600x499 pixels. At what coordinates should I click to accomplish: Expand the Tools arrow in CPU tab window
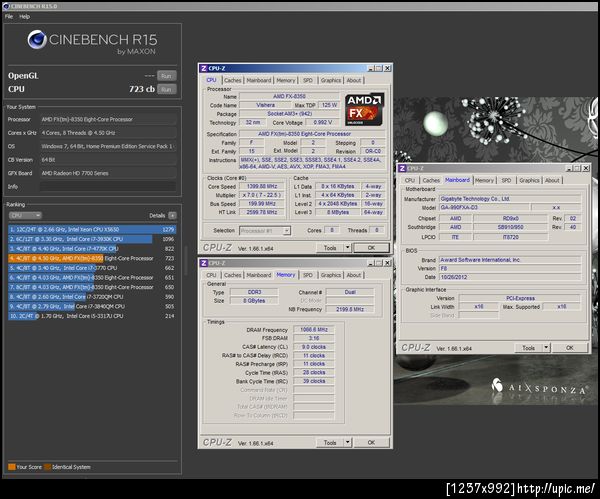coord(347,248)
